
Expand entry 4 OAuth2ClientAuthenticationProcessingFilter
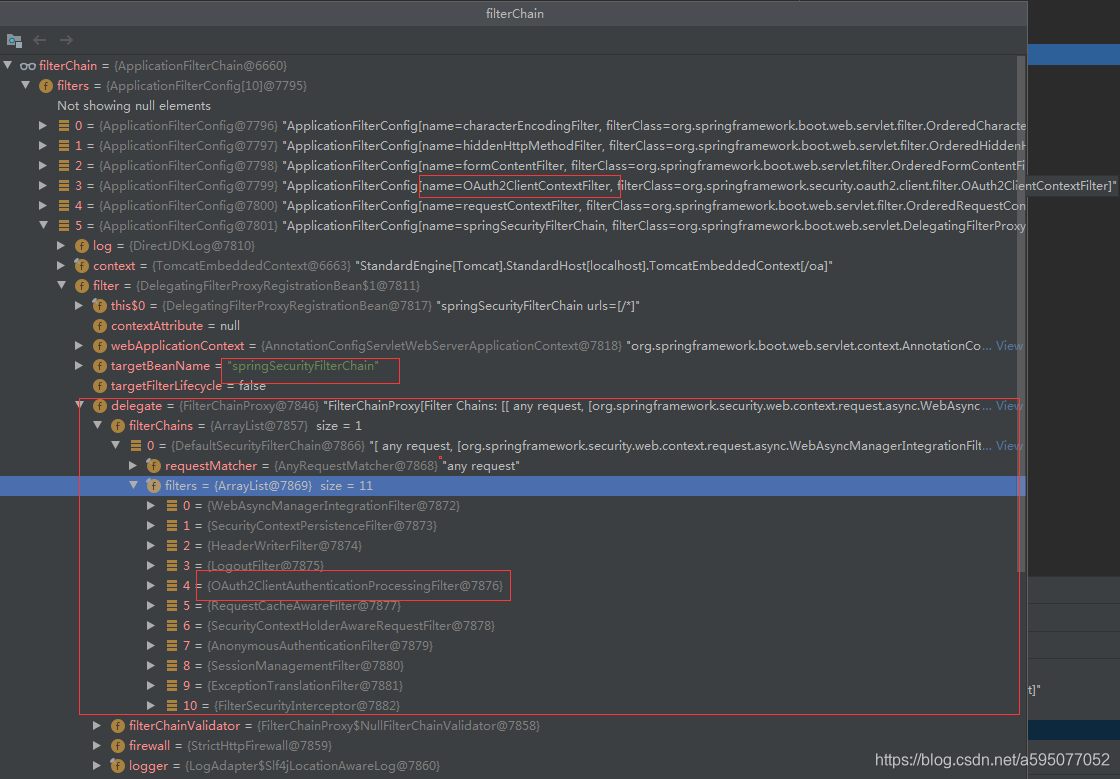click(x=150, y=585)
